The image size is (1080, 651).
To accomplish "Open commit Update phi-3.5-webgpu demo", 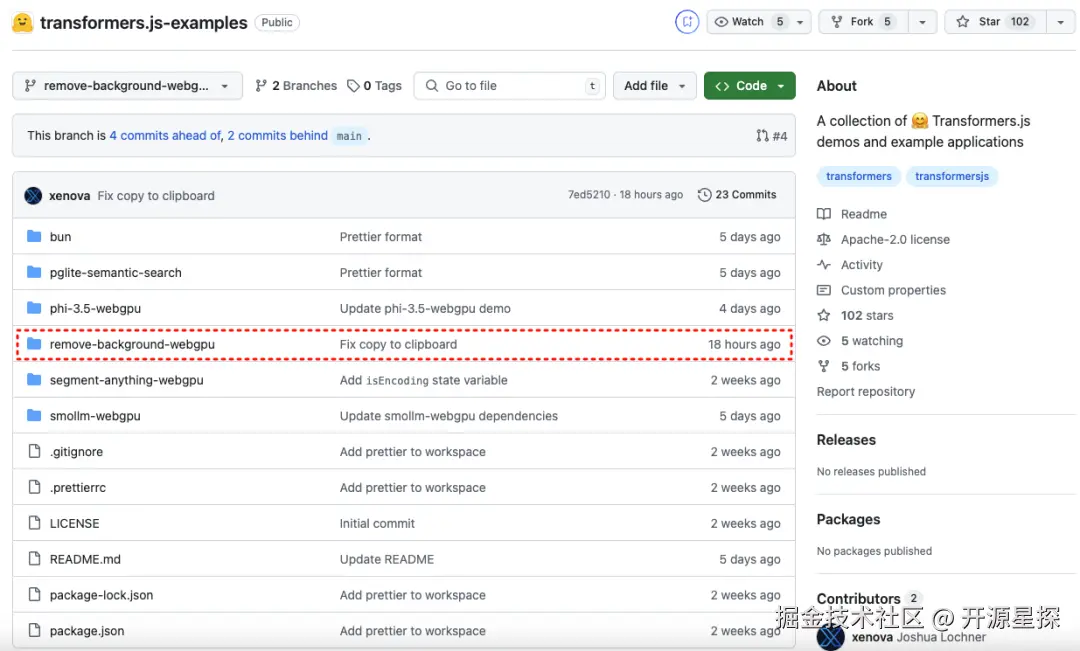I will coord(425,308).
